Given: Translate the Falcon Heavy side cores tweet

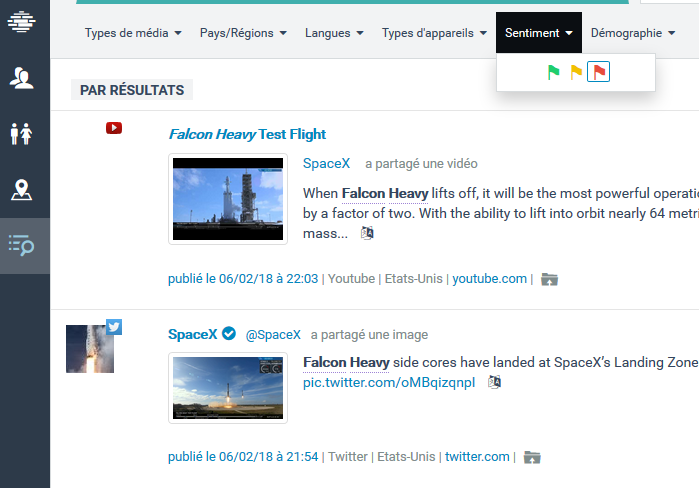Looking at the screenshot, I should point(494,382).
